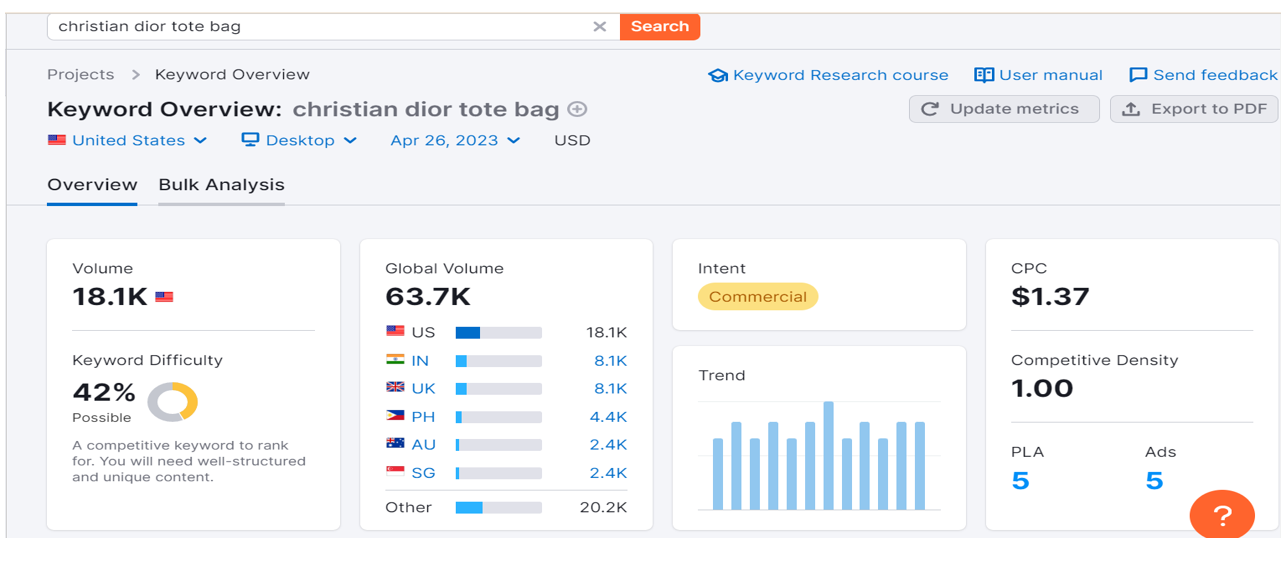Screen dimensions: 1288x586
Task: Click Send feedback link
Action: coord(1215,75)
